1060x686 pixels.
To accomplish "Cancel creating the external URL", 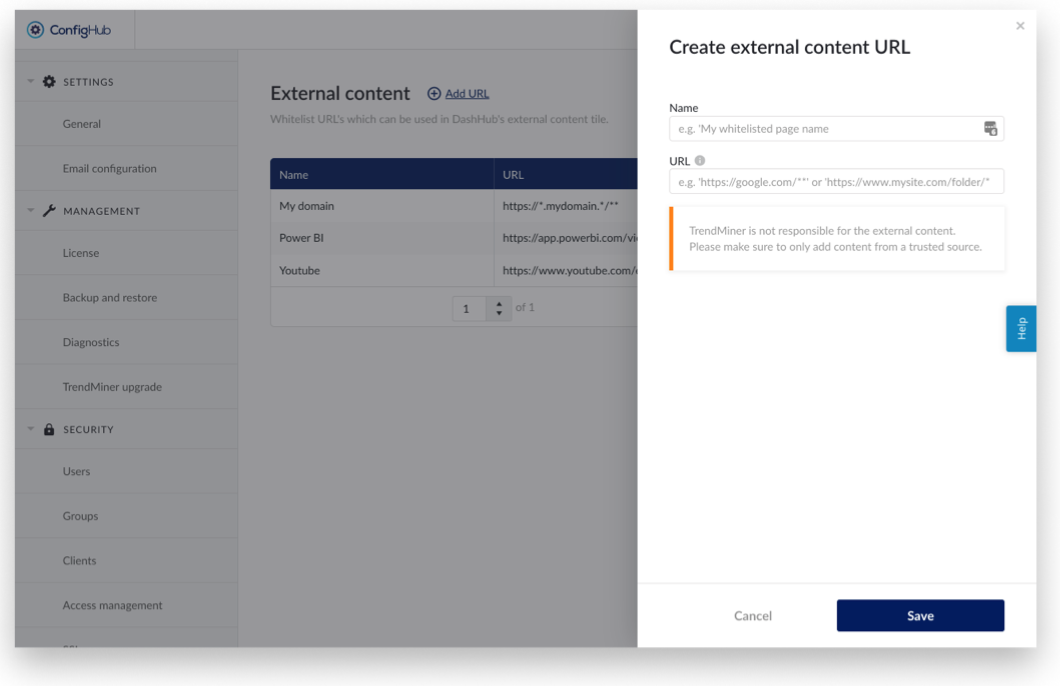I will click(x=753, y=616).
